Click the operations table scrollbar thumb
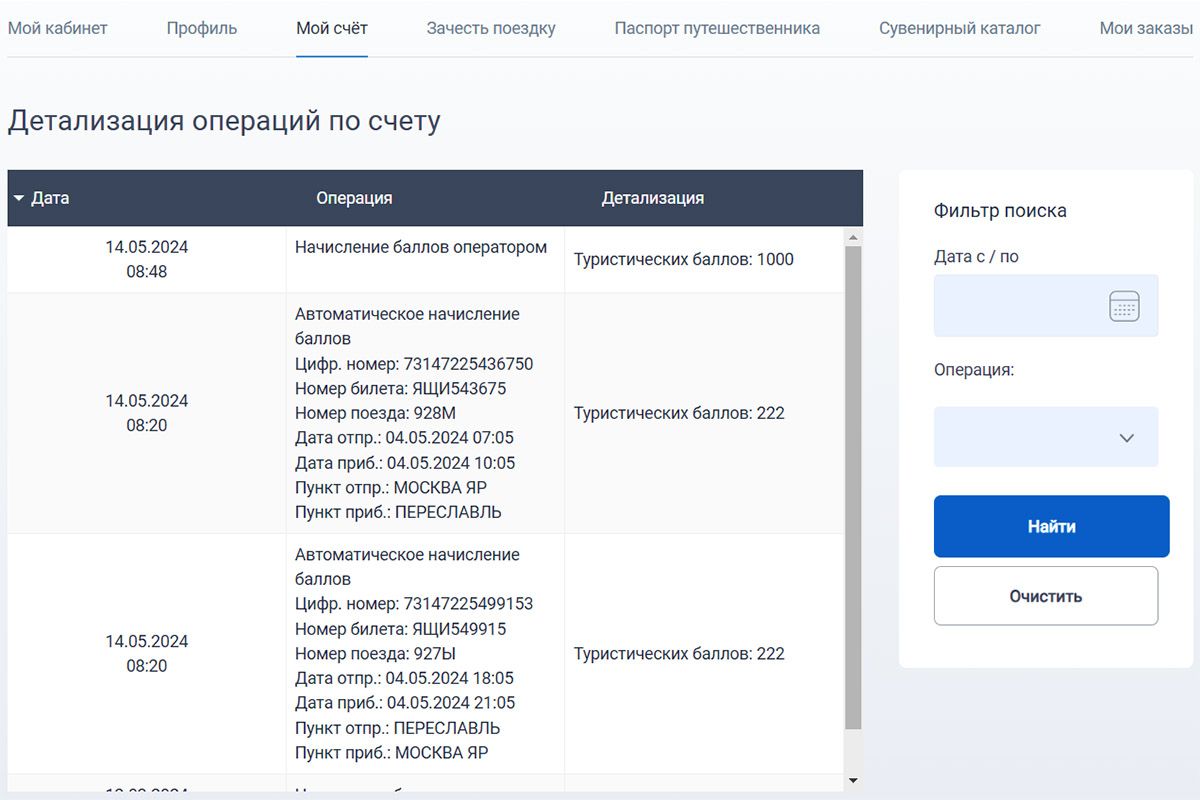This screenshot has height=800, width=1200. pyautogui.click(x=853, y=480)
